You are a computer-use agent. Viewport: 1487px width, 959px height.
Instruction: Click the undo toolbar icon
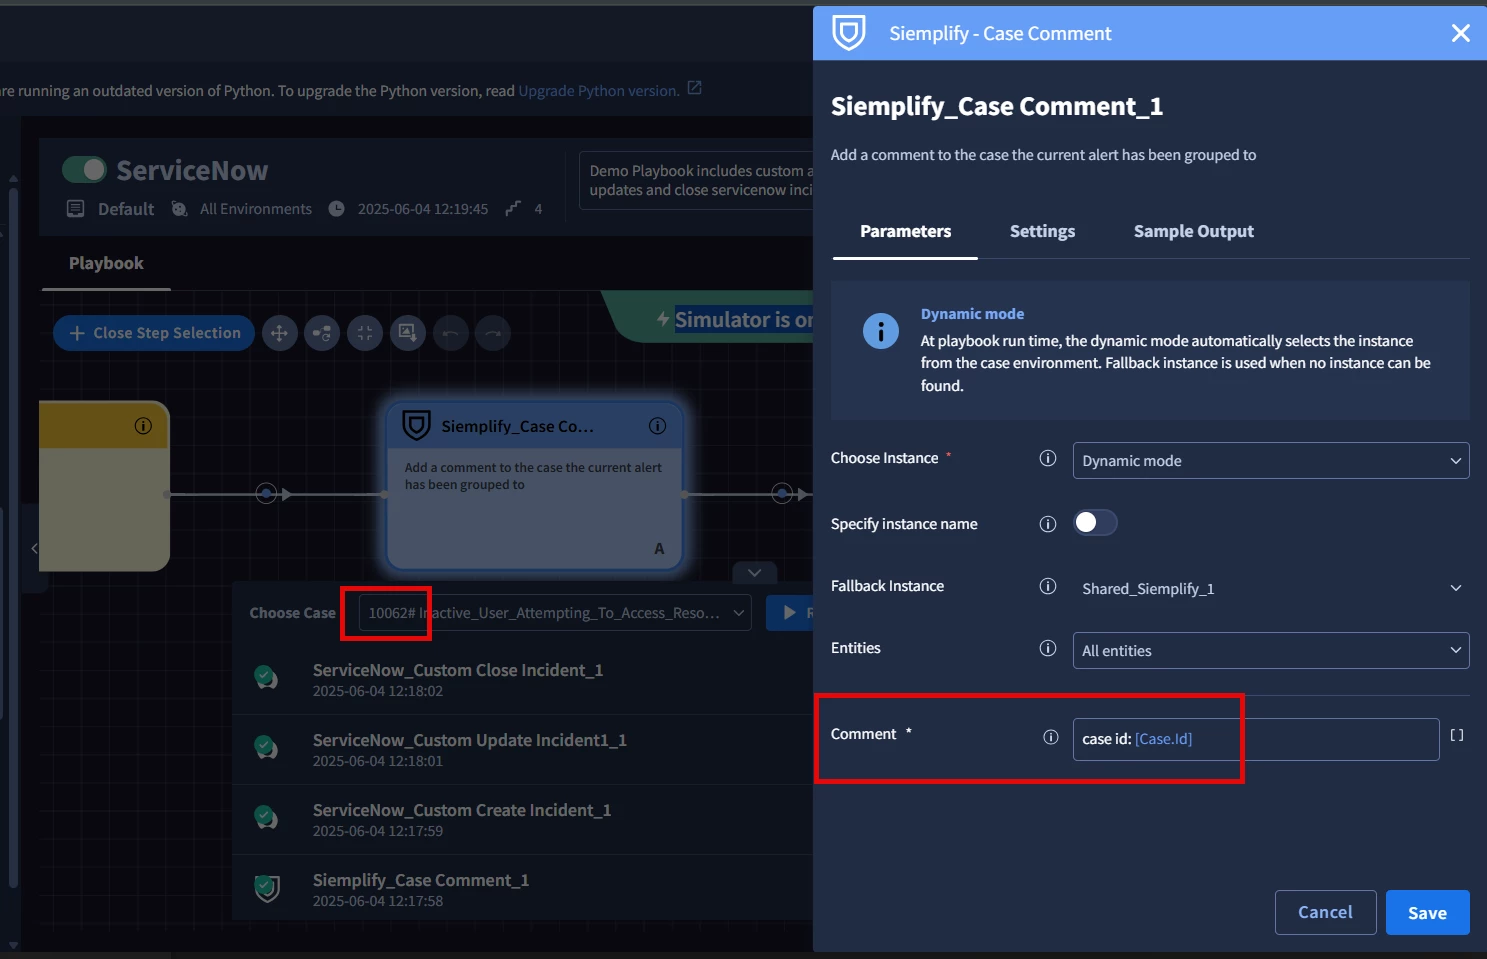(x=451, y=333)
